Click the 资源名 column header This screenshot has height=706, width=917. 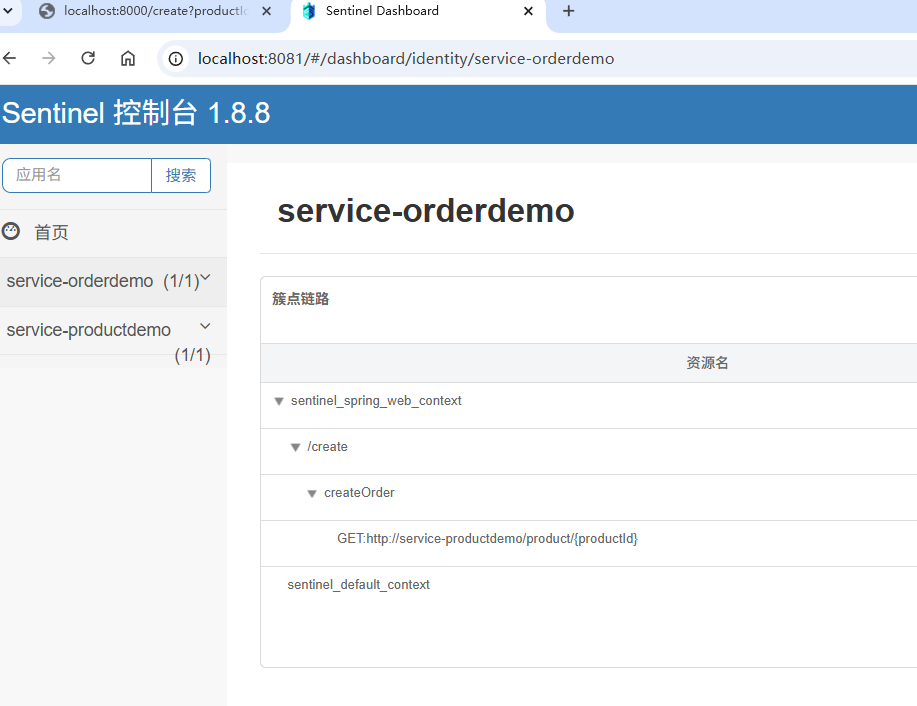pos(707,363)
